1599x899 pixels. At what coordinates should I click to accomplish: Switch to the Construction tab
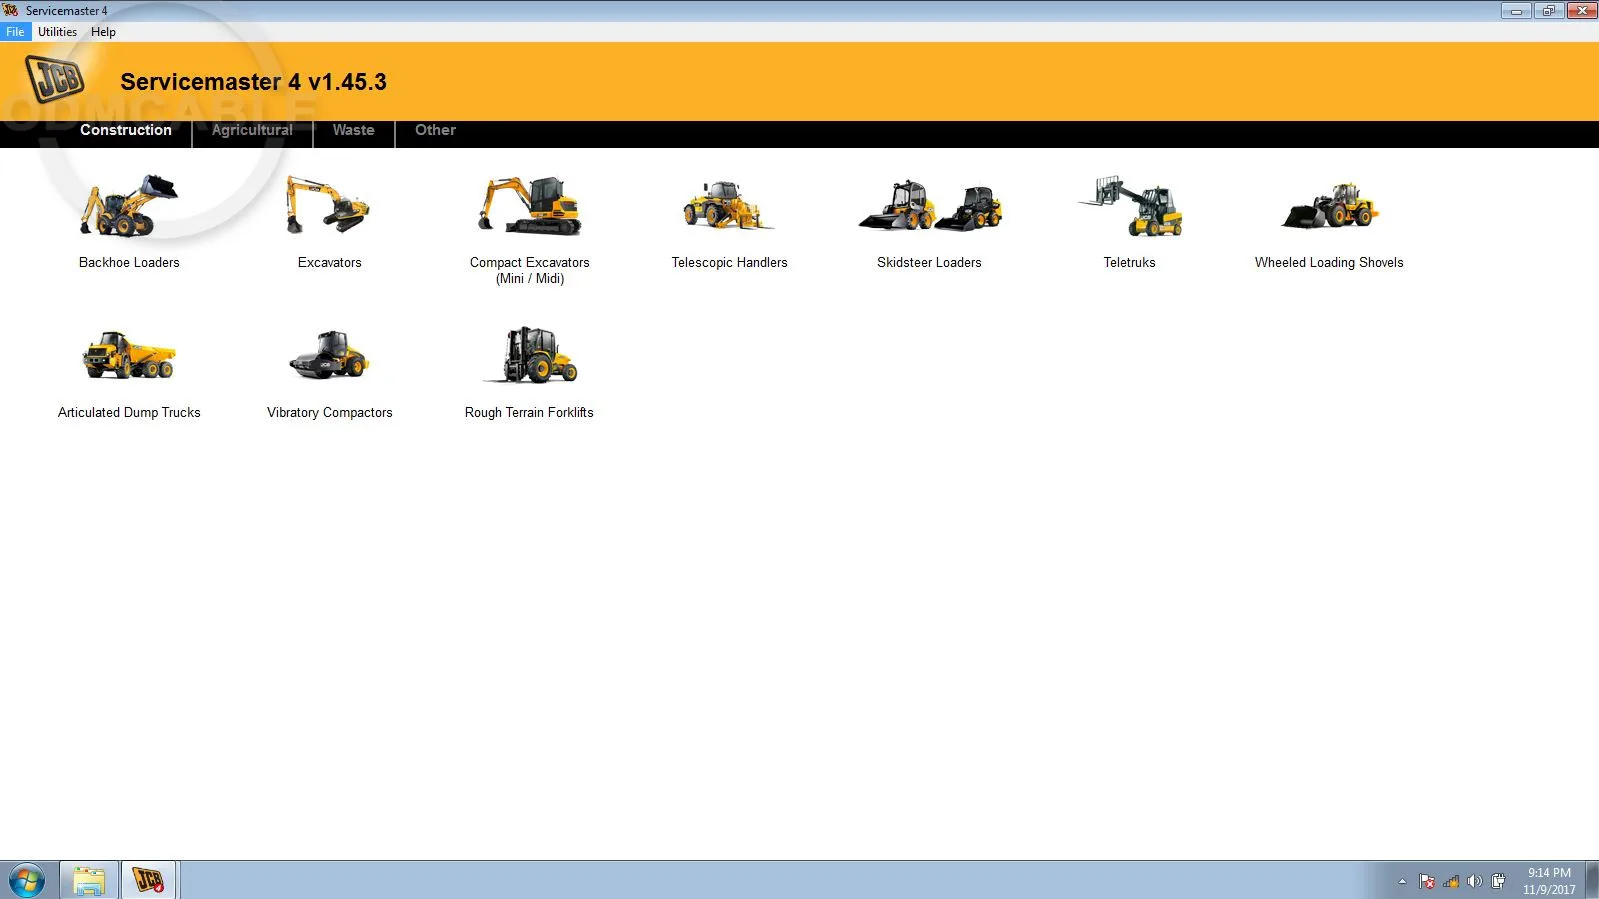pos(126,130)
